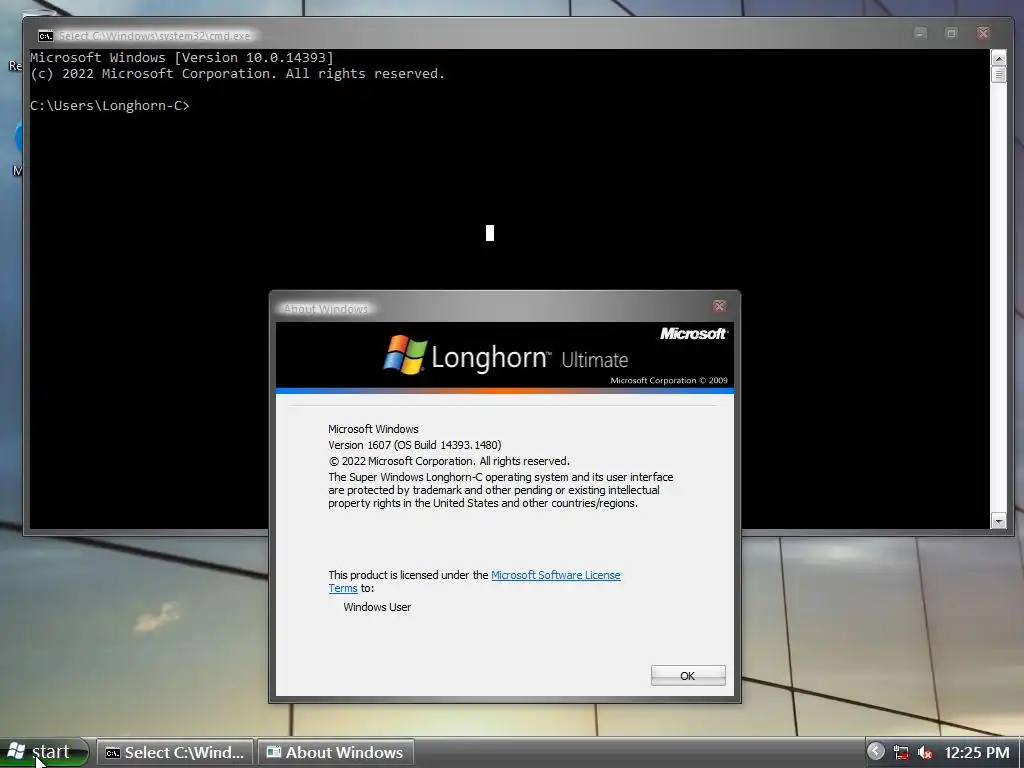The width and height of the screenshot is (1024, 768).
Task: Minimize the cmd.exe window
Action: coord(920,33)
